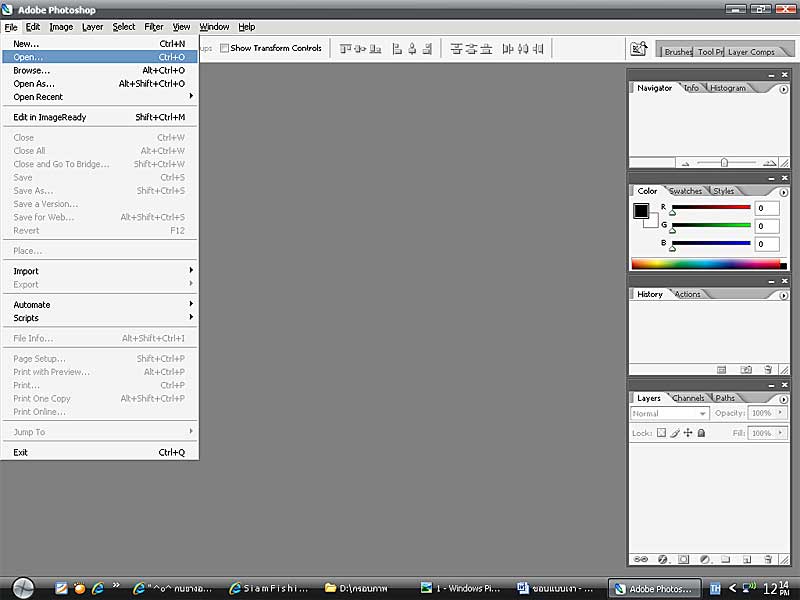Expand the Automate submenu
The width and height of the screenshot is (800, 600).
coord(100,305)
